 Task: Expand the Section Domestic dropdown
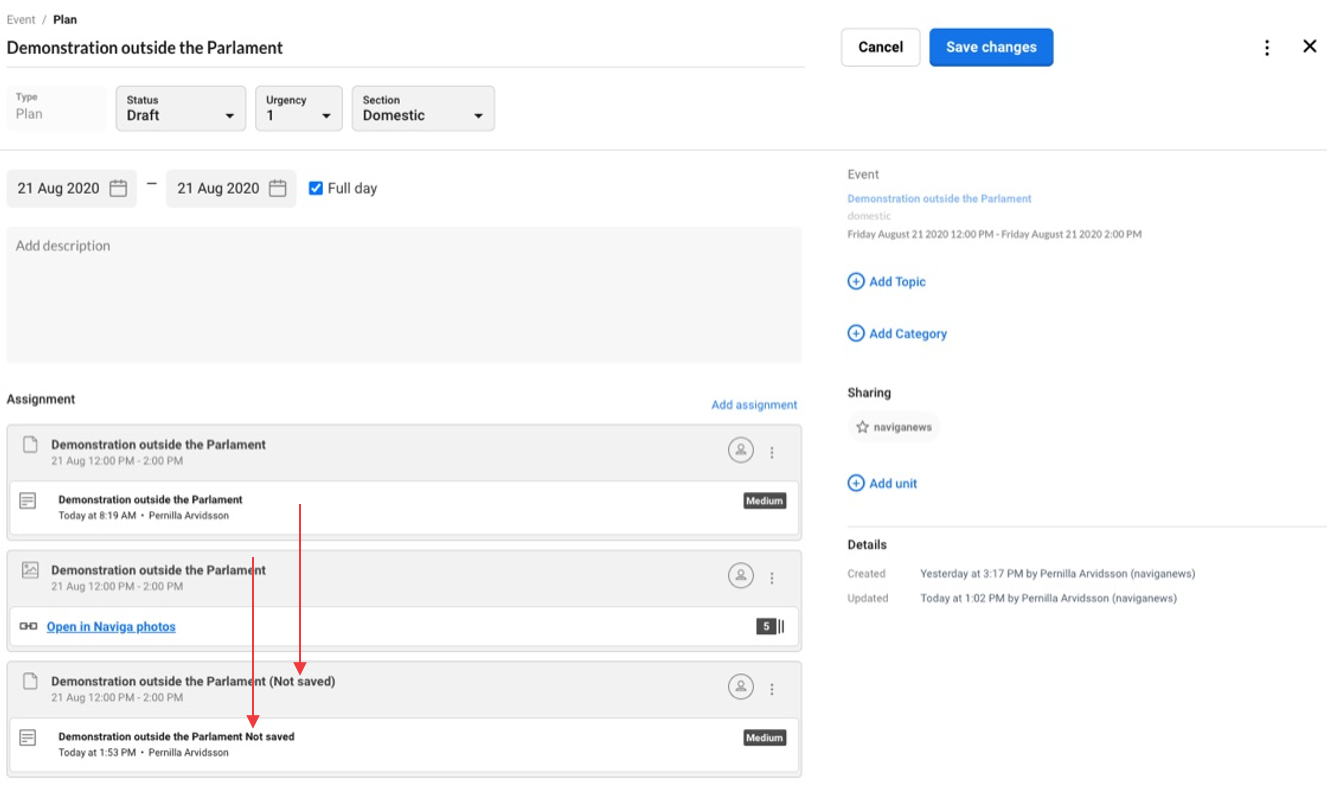(422, 108)
